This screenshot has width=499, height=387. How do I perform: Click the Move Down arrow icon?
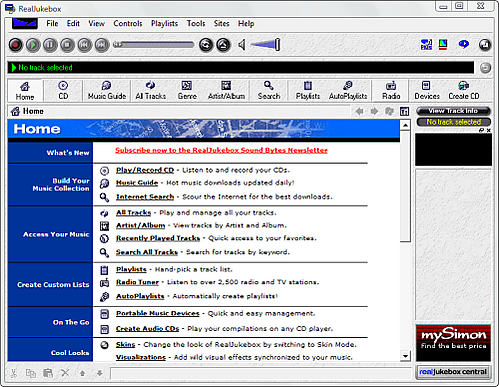point(99,373)
